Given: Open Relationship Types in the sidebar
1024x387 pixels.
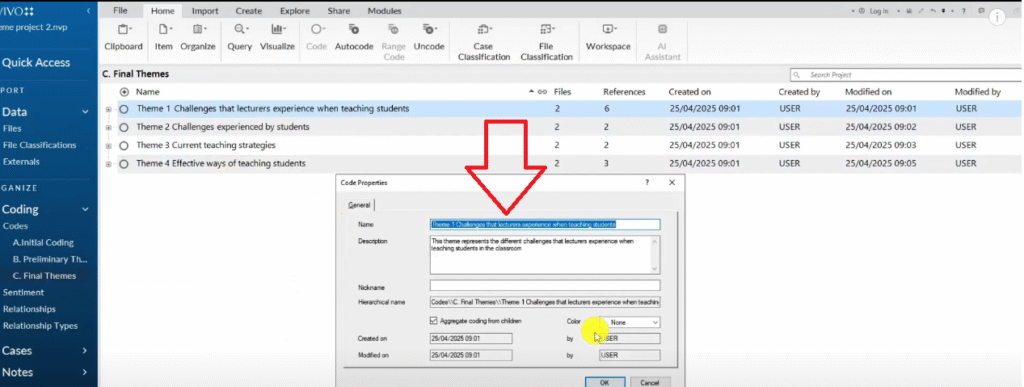Looking at the screenshot, I should point(40,326).
